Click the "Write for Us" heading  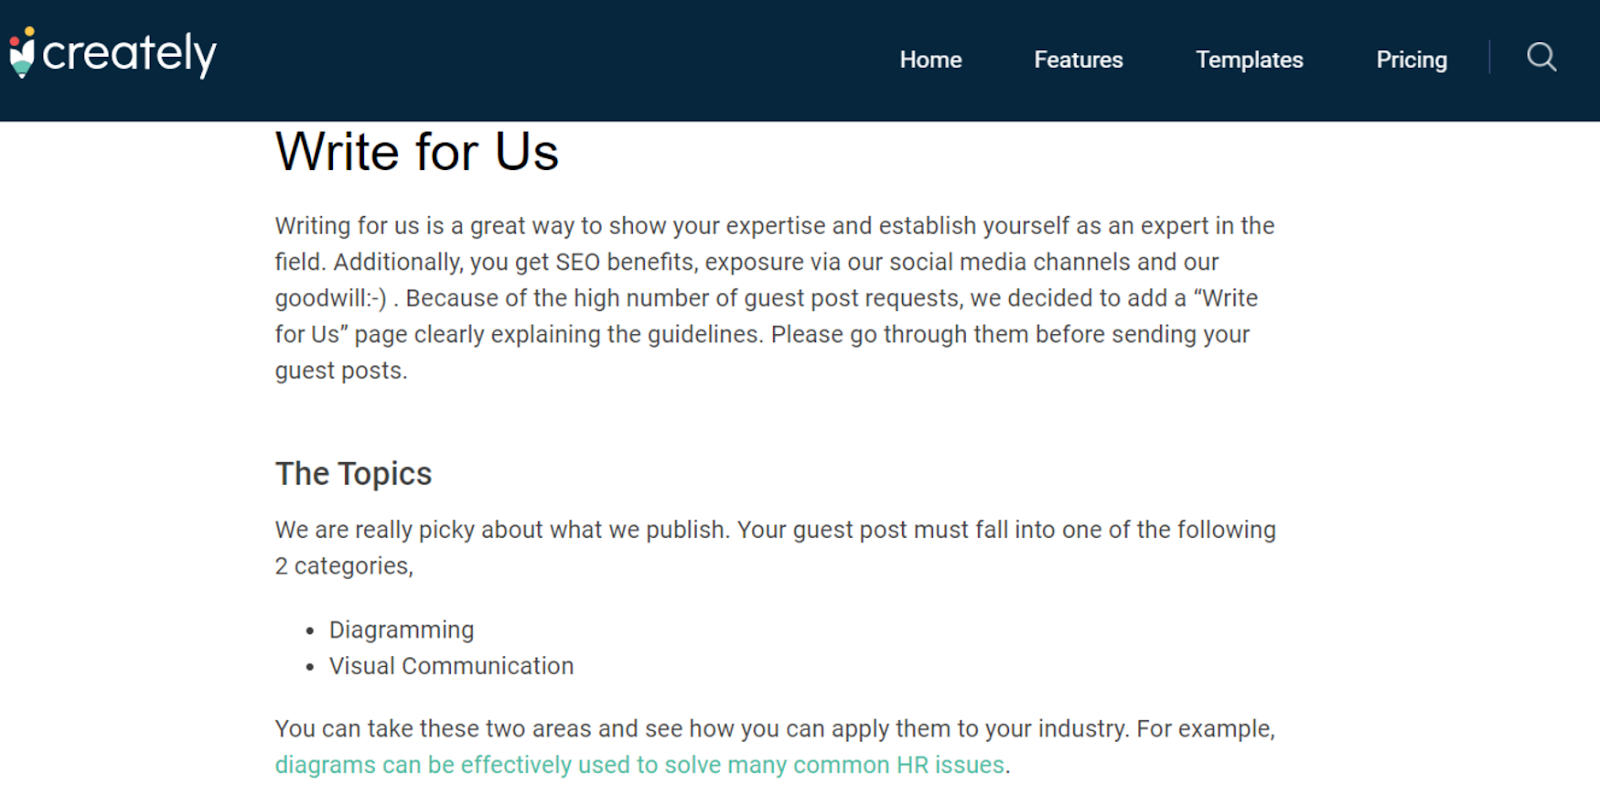(417, 152)
